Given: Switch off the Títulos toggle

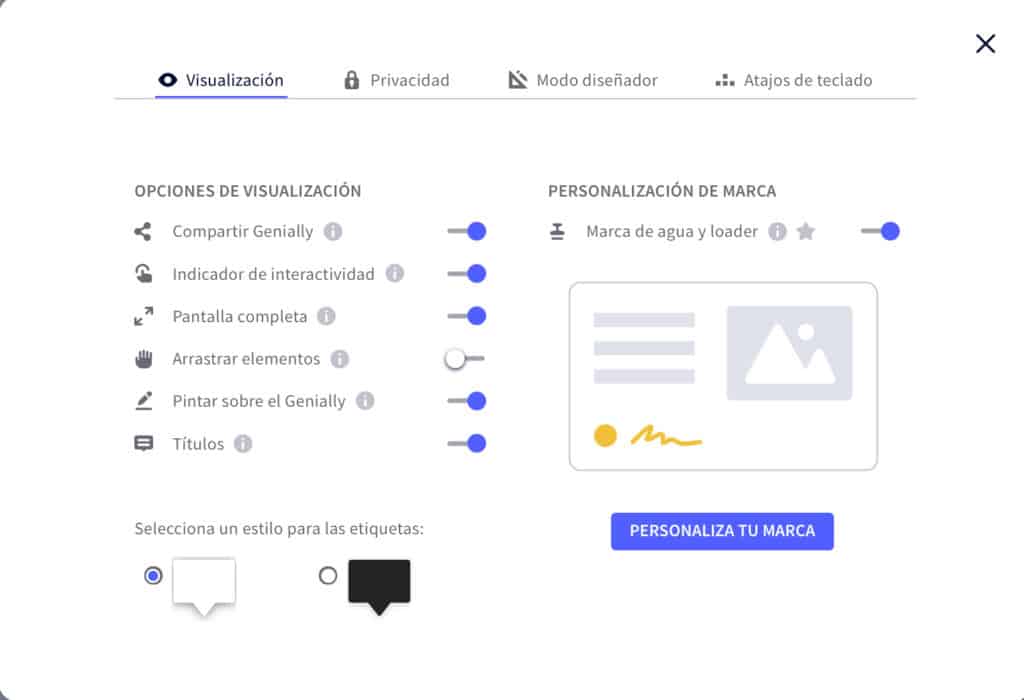Looking at the screenshot, I should 466,443.
